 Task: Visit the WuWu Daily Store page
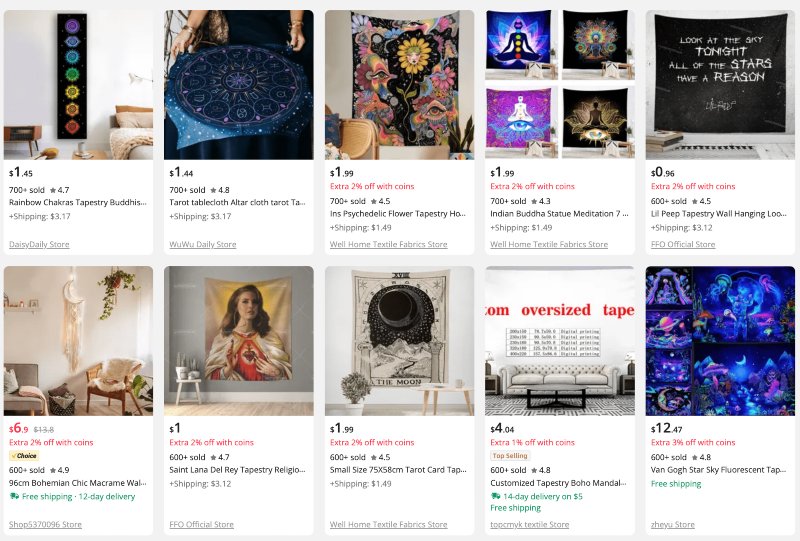(x=203, y=244)
